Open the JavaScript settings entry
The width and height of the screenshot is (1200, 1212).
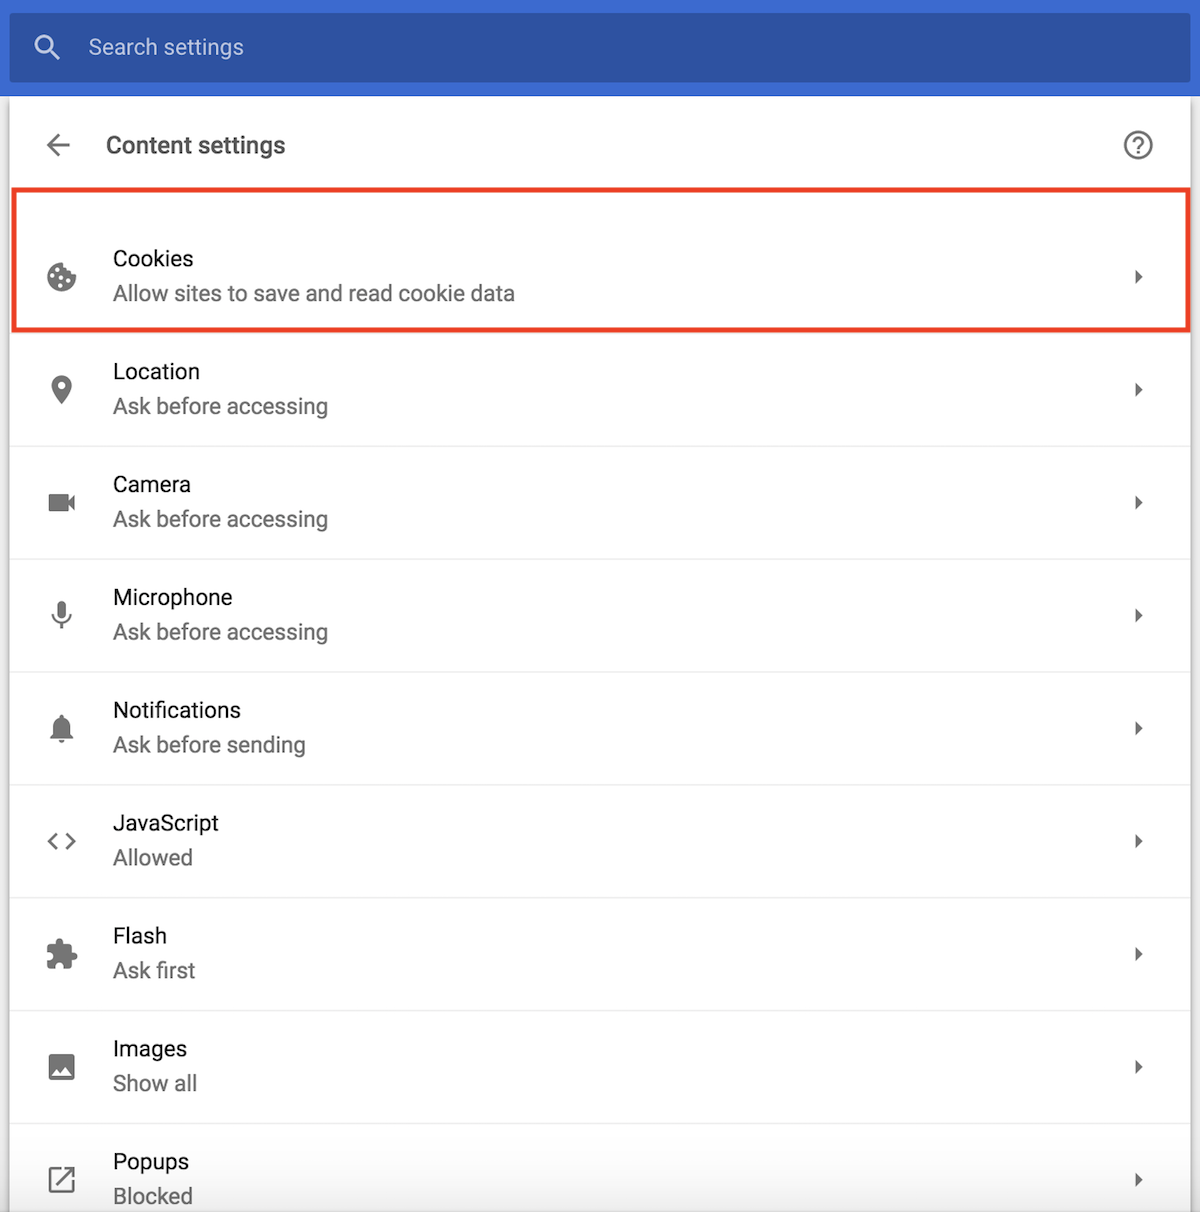pyautogui.click(x=600, y=841)
